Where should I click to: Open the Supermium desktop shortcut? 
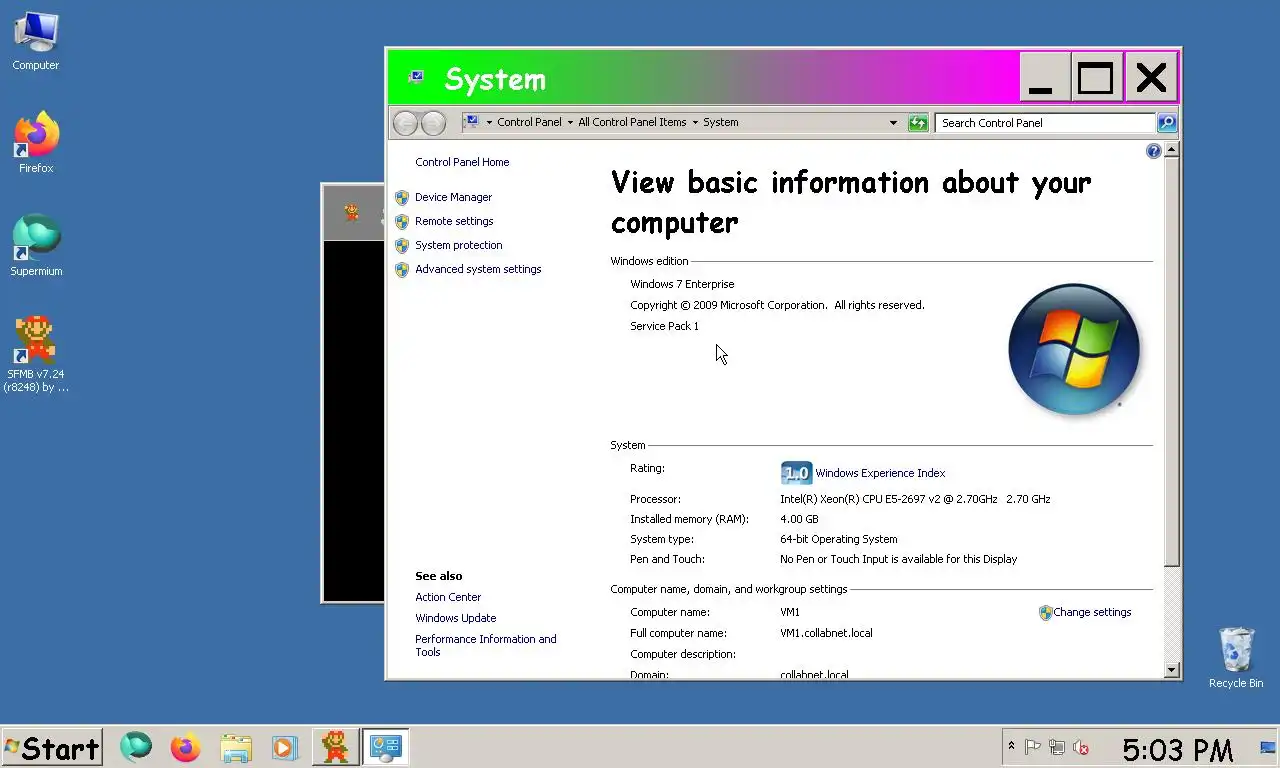point(36,246)
